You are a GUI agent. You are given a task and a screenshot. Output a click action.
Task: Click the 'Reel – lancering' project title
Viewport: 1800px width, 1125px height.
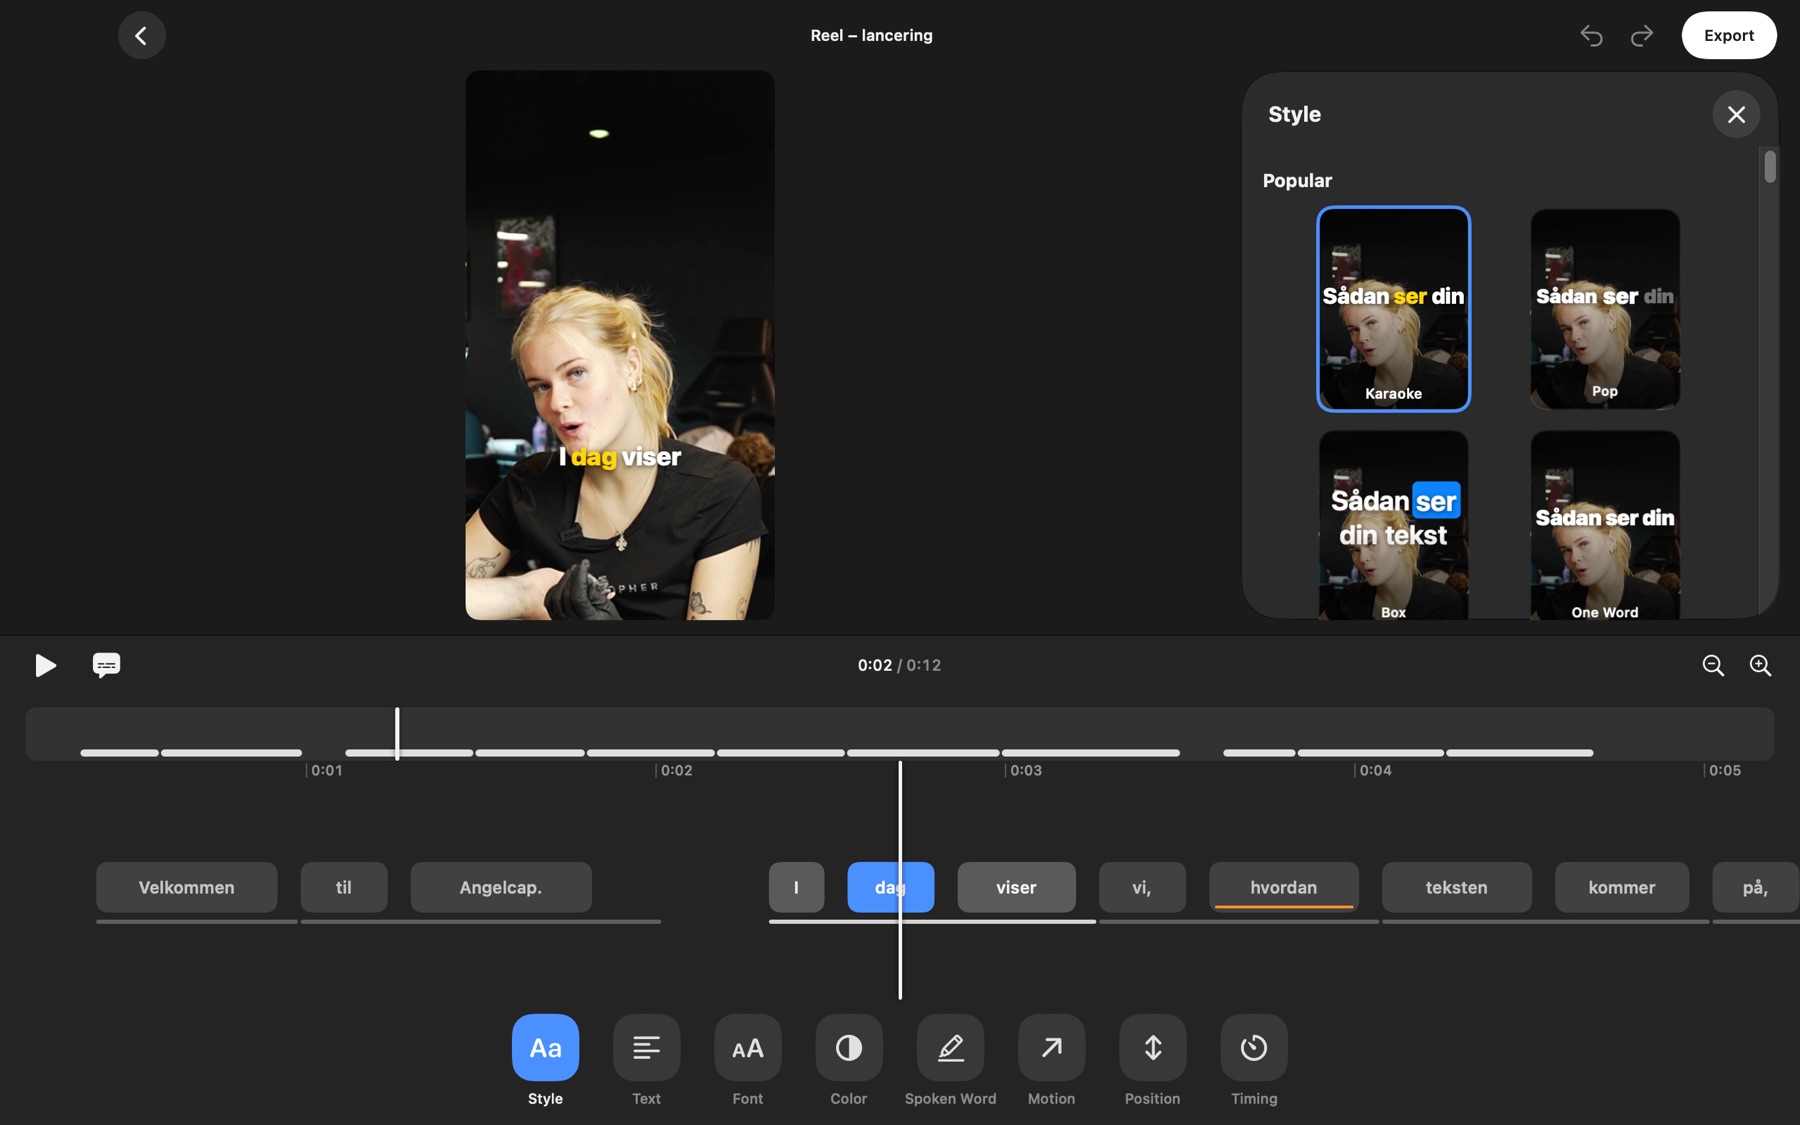[x=871, y=35]
